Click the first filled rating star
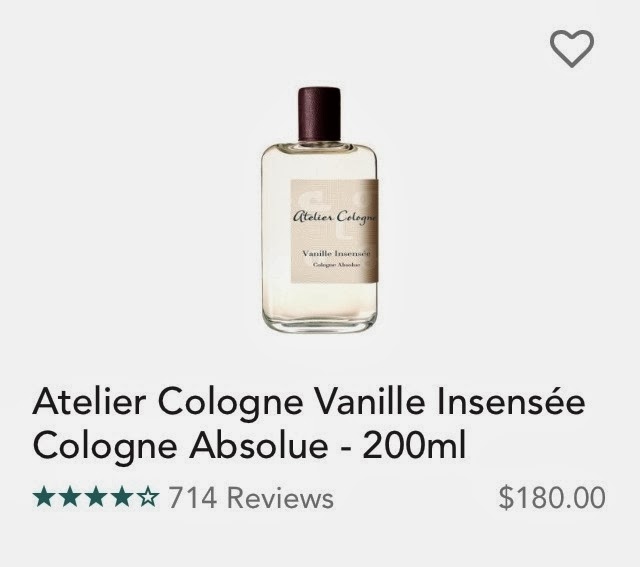 [x=43, y=498]
